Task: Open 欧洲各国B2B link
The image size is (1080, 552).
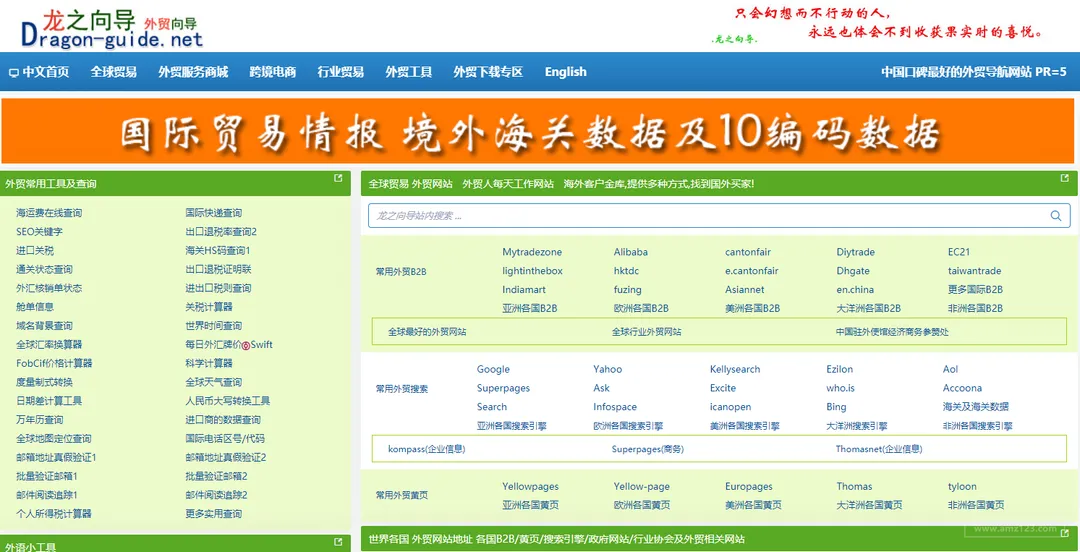Action: [641, 309]
